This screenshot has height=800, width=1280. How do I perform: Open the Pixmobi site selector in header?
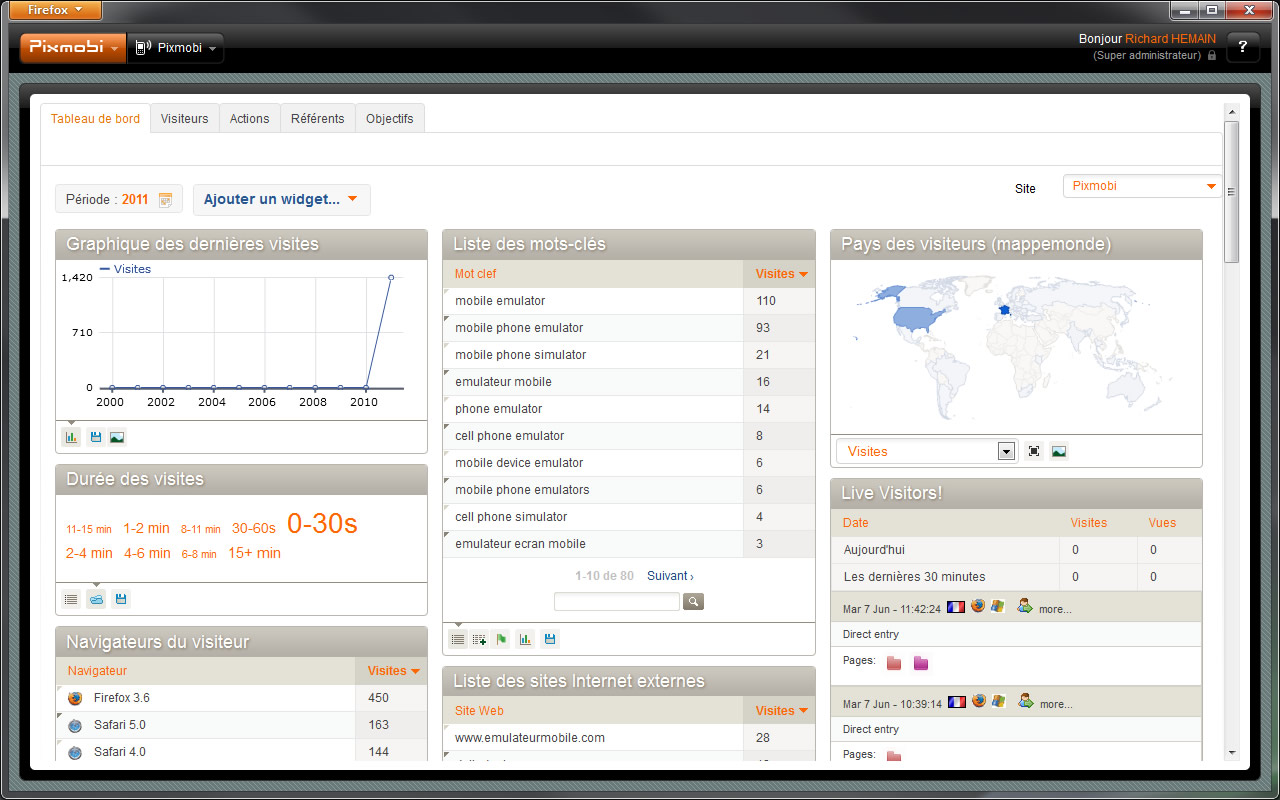pos(176,48)
